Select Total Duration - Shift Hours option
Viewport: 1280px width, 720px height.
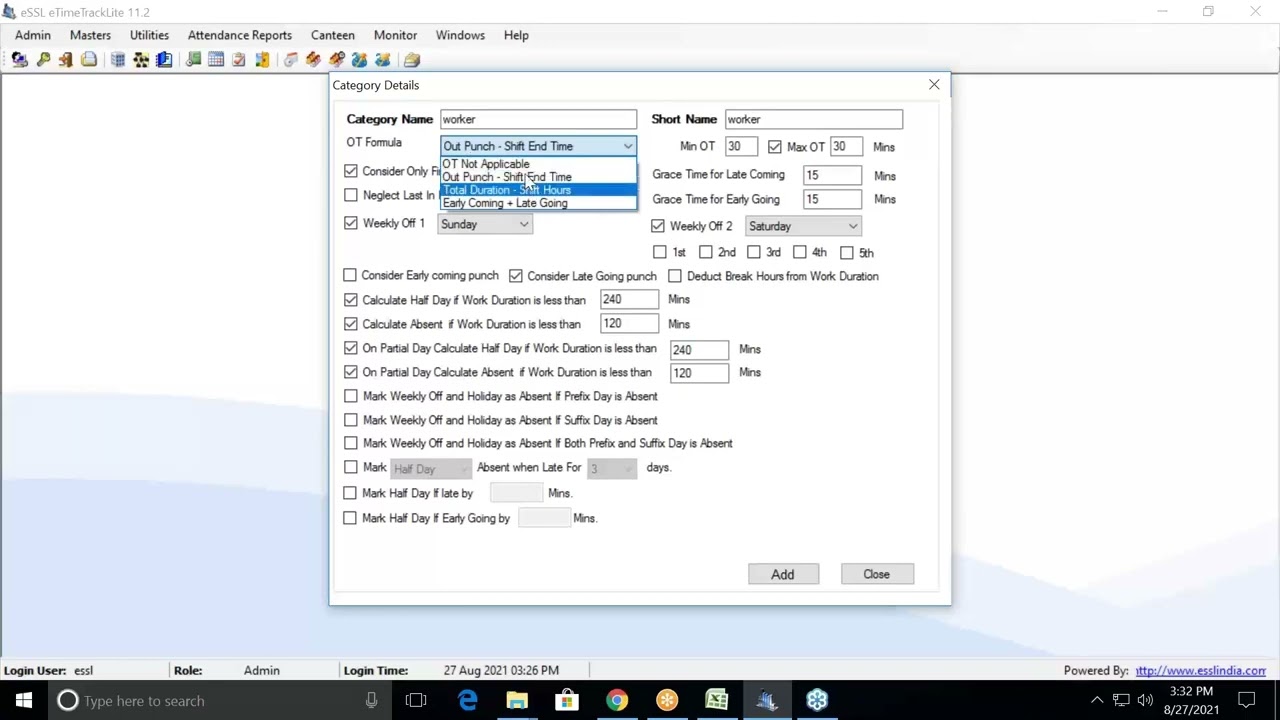(538, 190)
